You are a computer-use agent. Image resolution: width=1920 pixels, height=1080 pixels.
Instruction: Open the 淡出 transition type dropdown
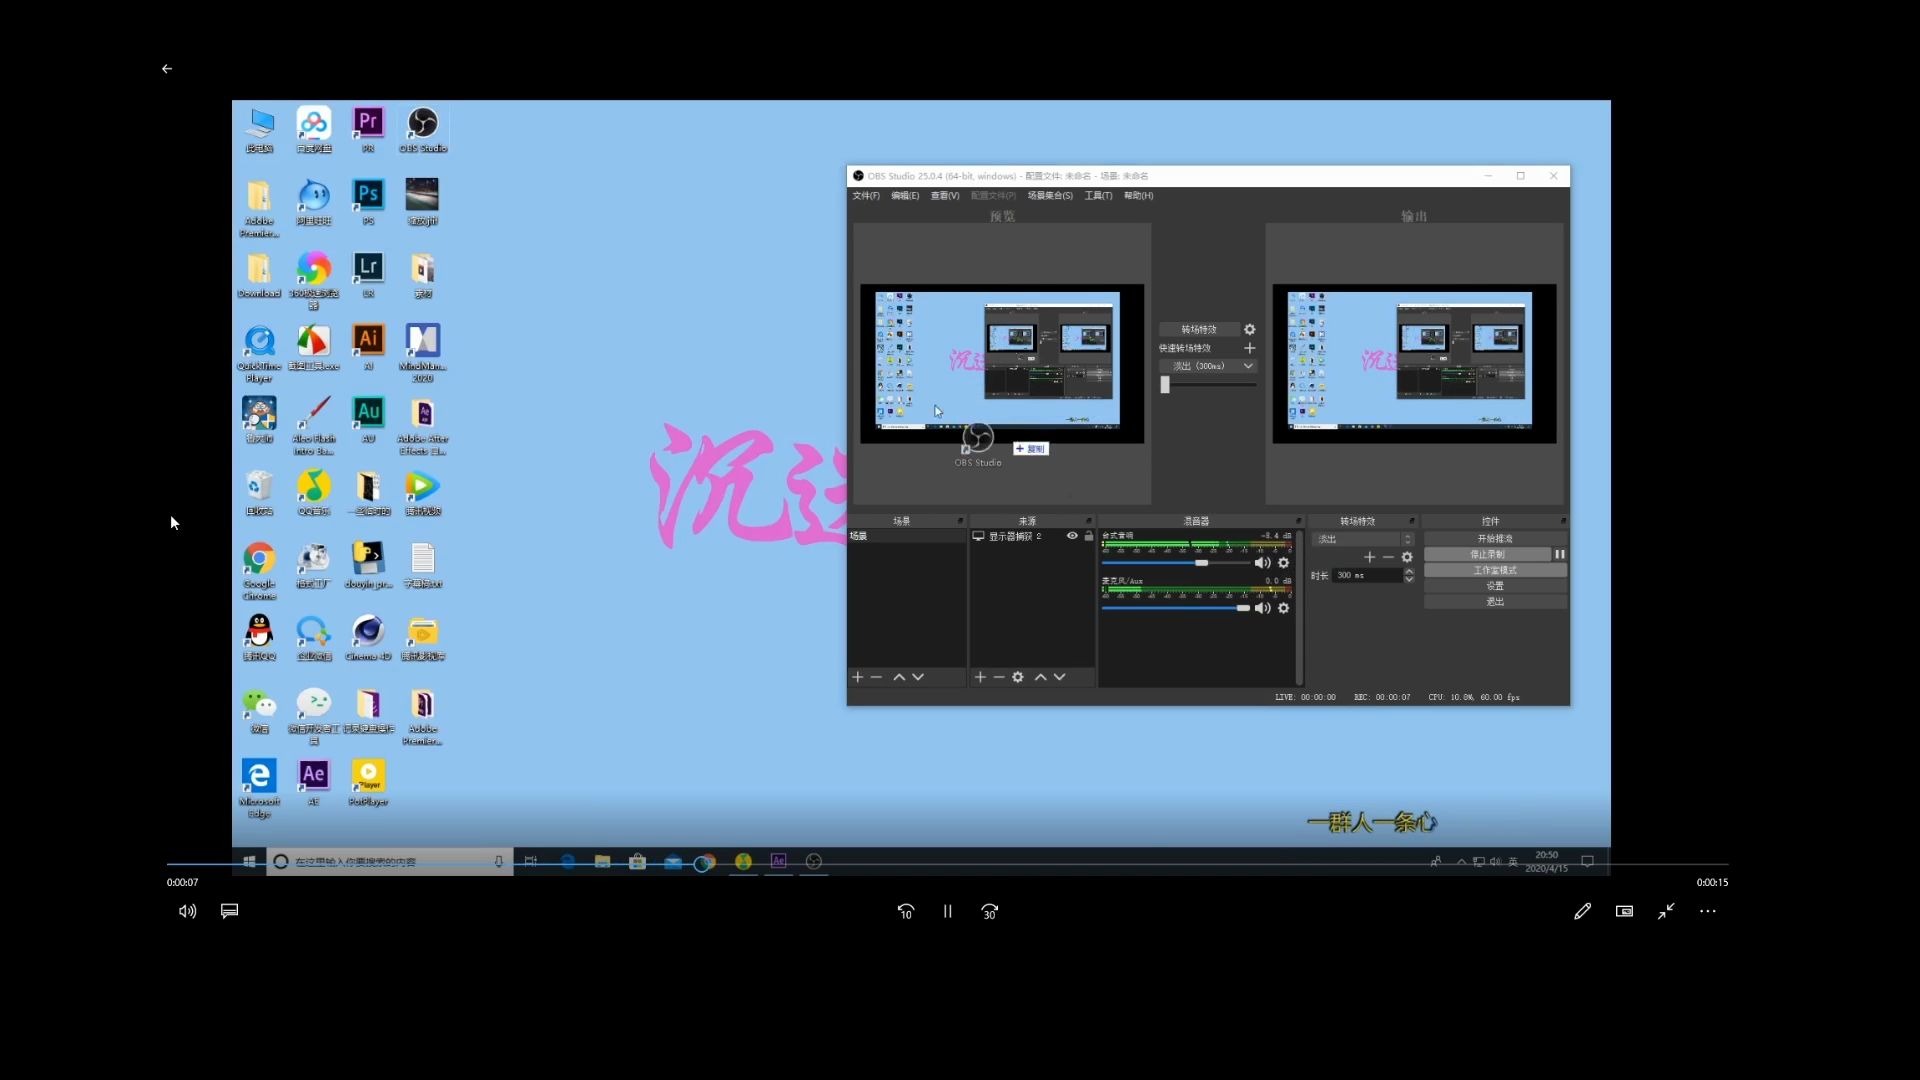point(1362,539)
